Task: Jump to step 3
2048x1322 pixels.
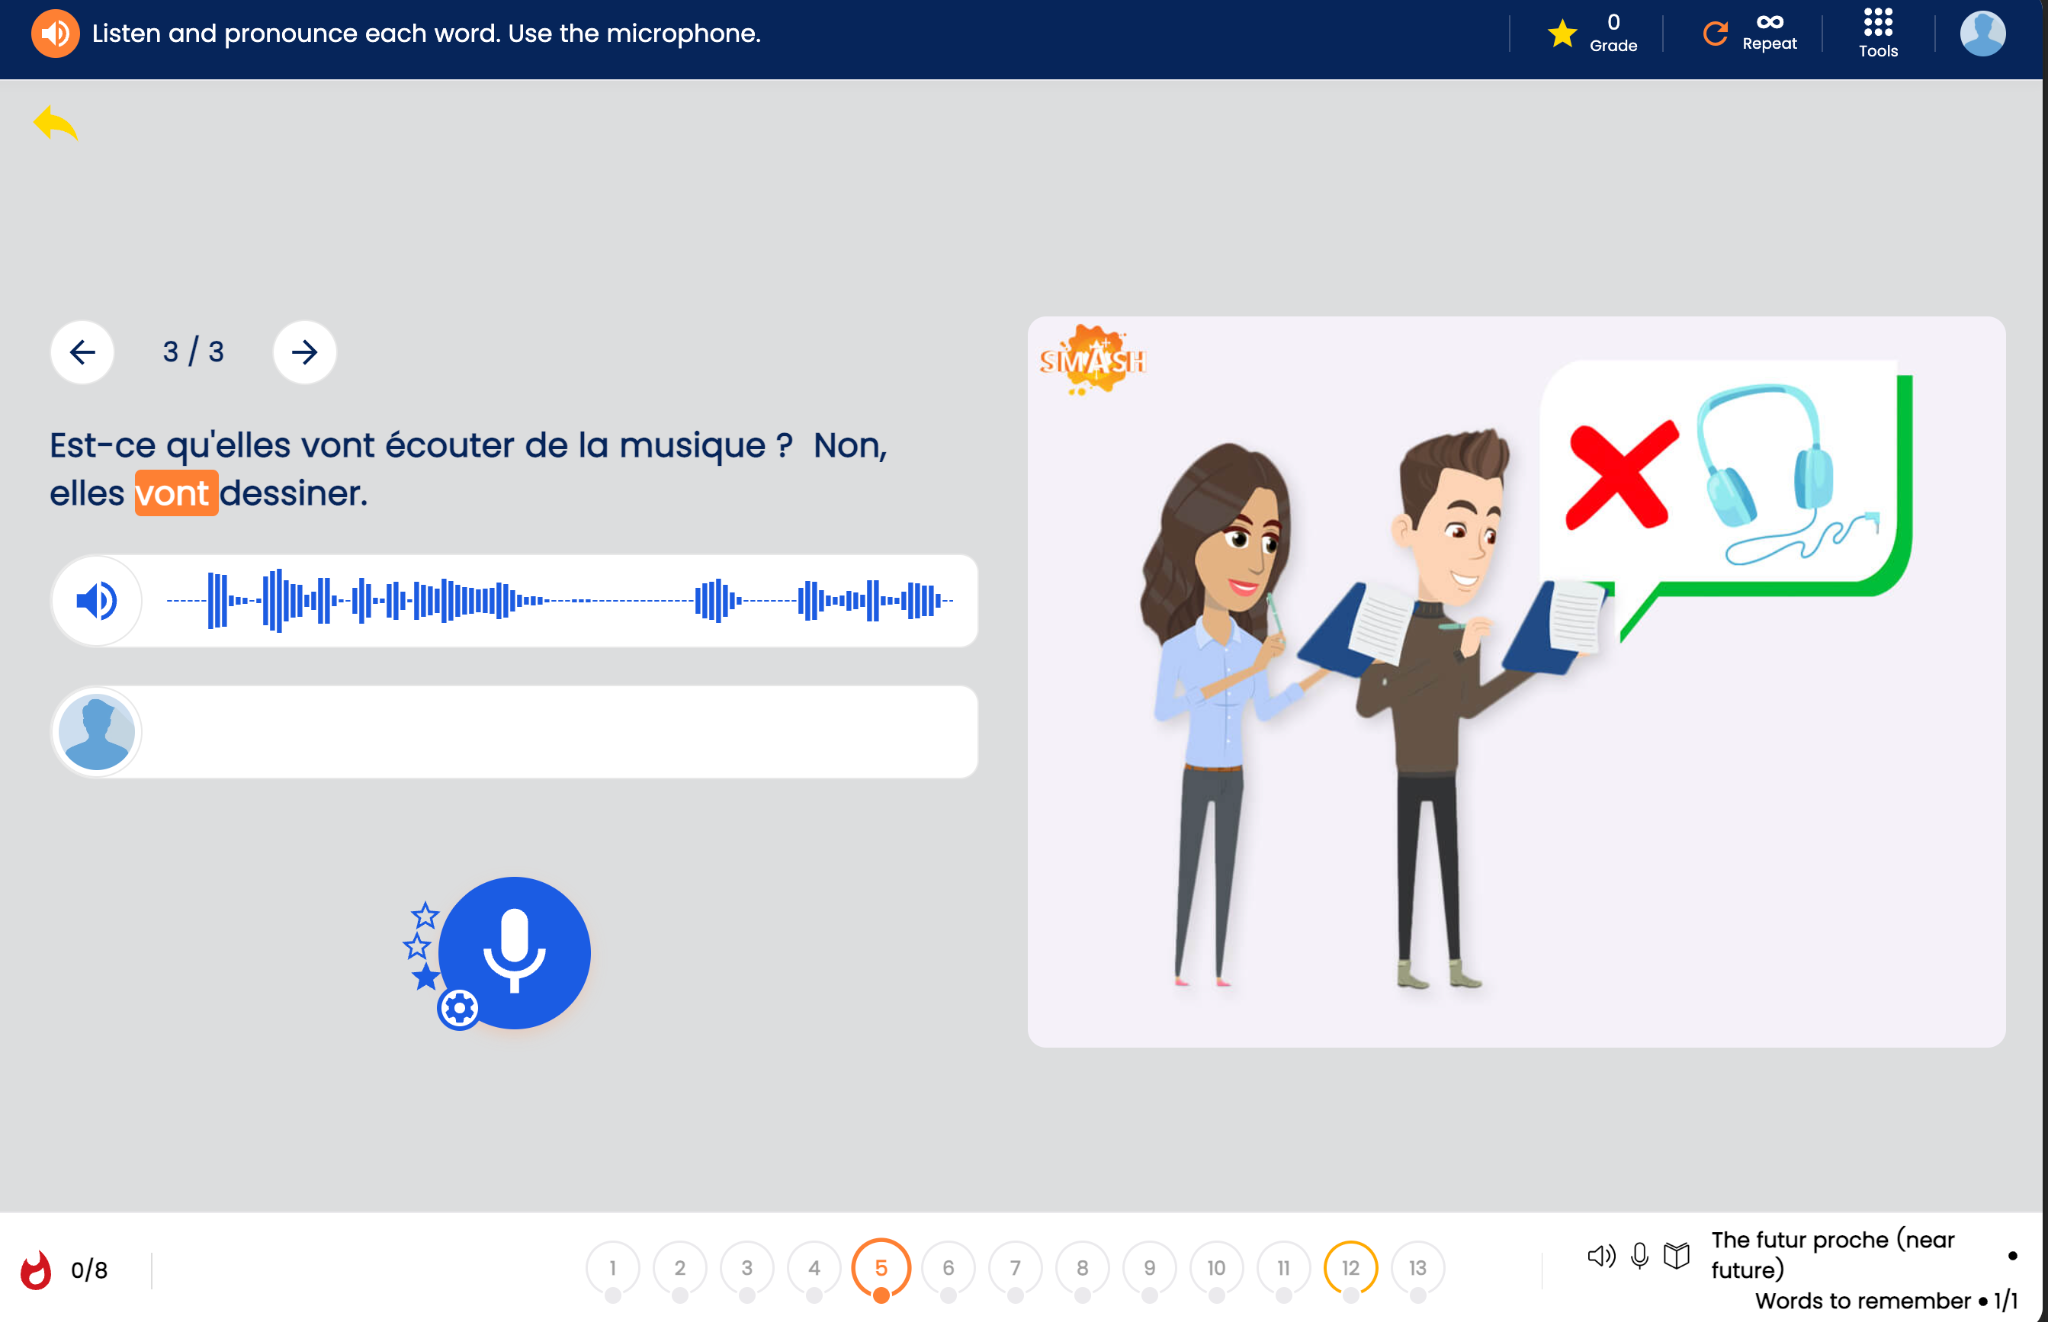Action: [747, 1268]
